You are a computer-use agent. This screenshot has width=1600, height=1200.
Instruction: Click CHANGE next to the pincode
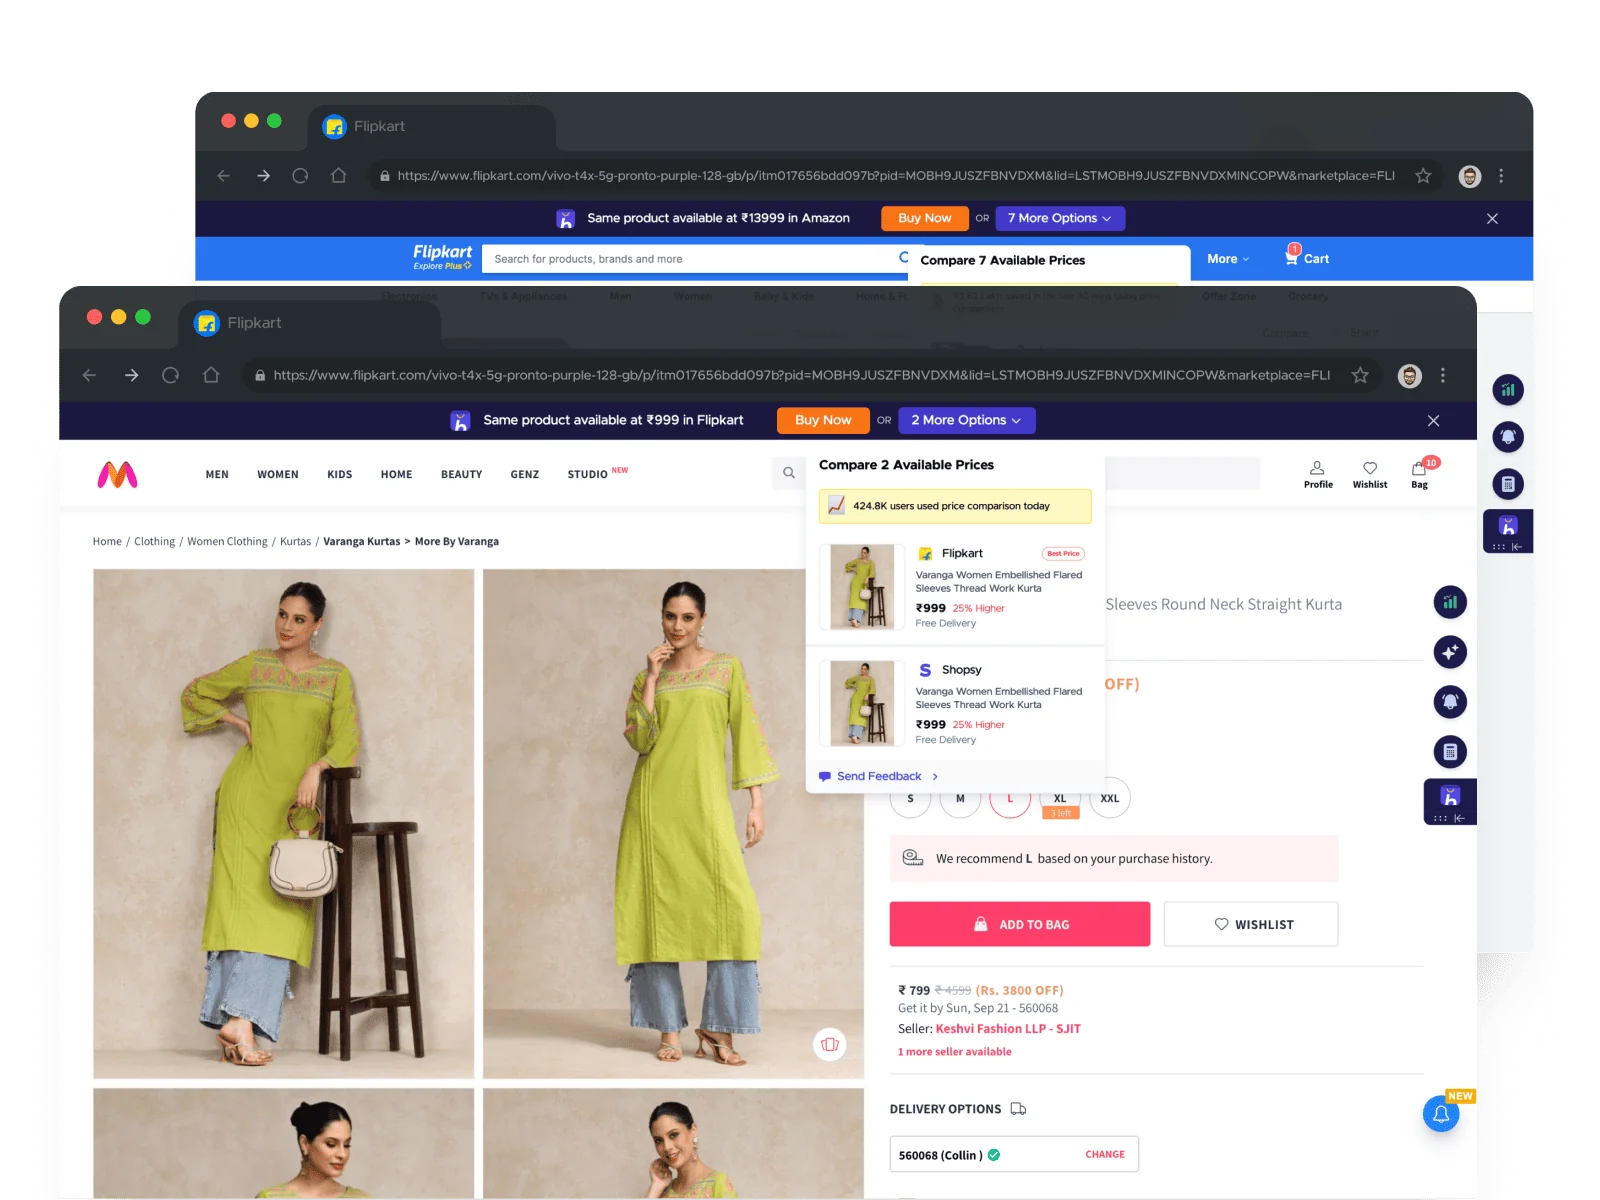tap(1105, 1154)
